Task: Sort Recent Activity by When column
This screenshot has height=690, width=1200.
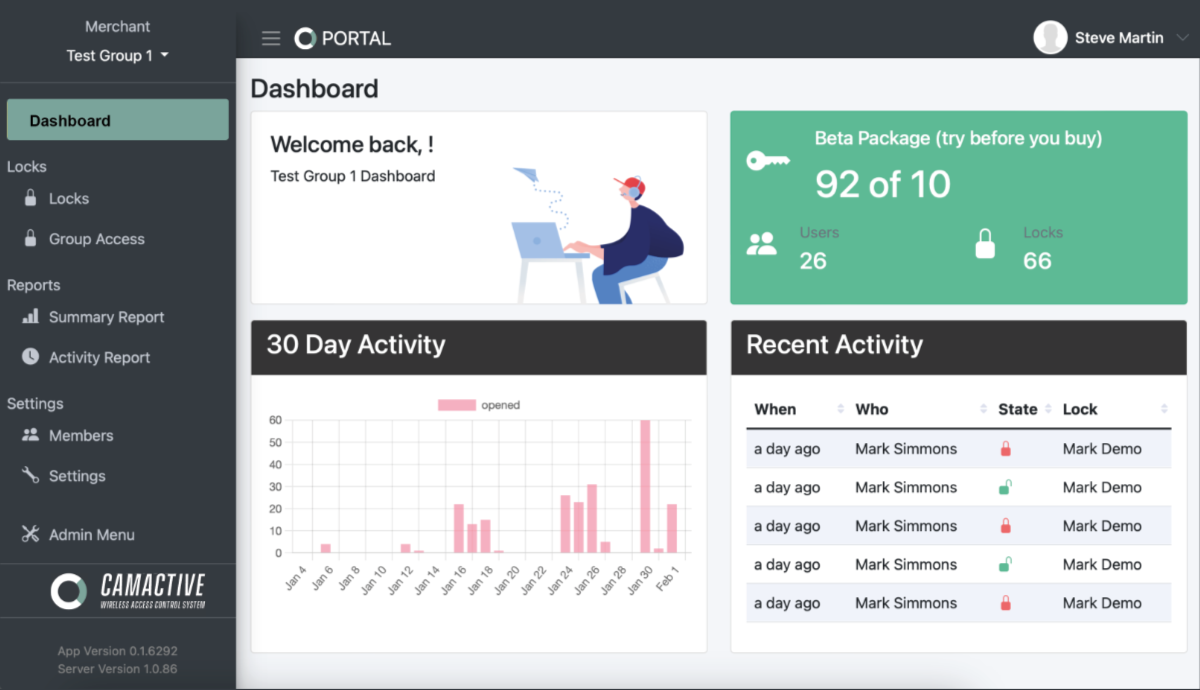Action: pos(798,409)
